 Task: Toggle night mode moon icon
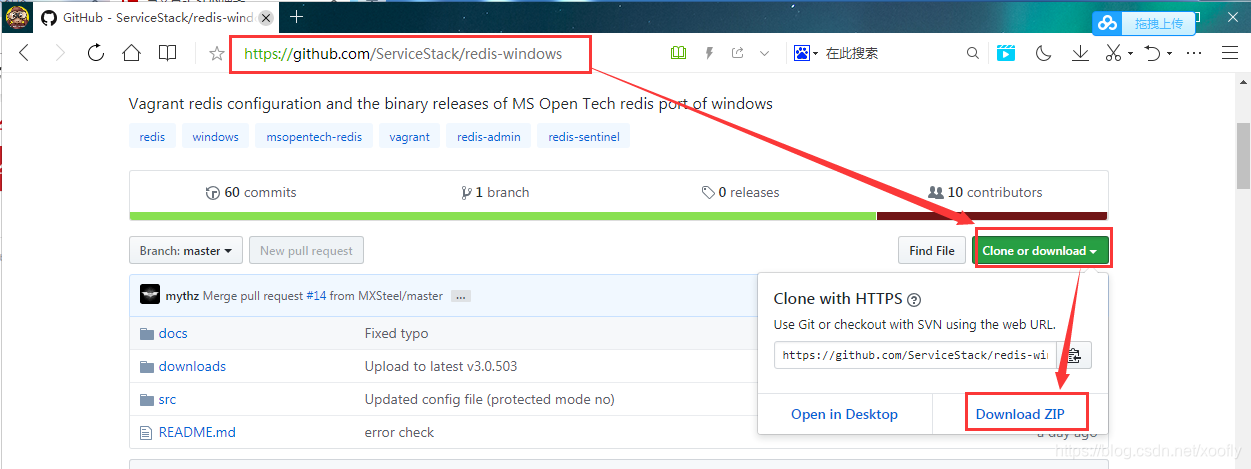coord(1044,54)
